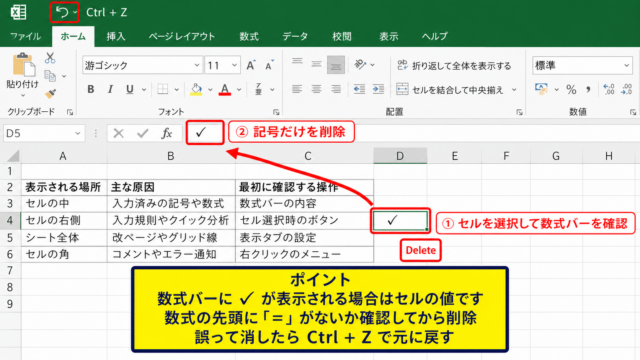
Task: Open the font size 11 dropdown
Action: coord(234,65)
